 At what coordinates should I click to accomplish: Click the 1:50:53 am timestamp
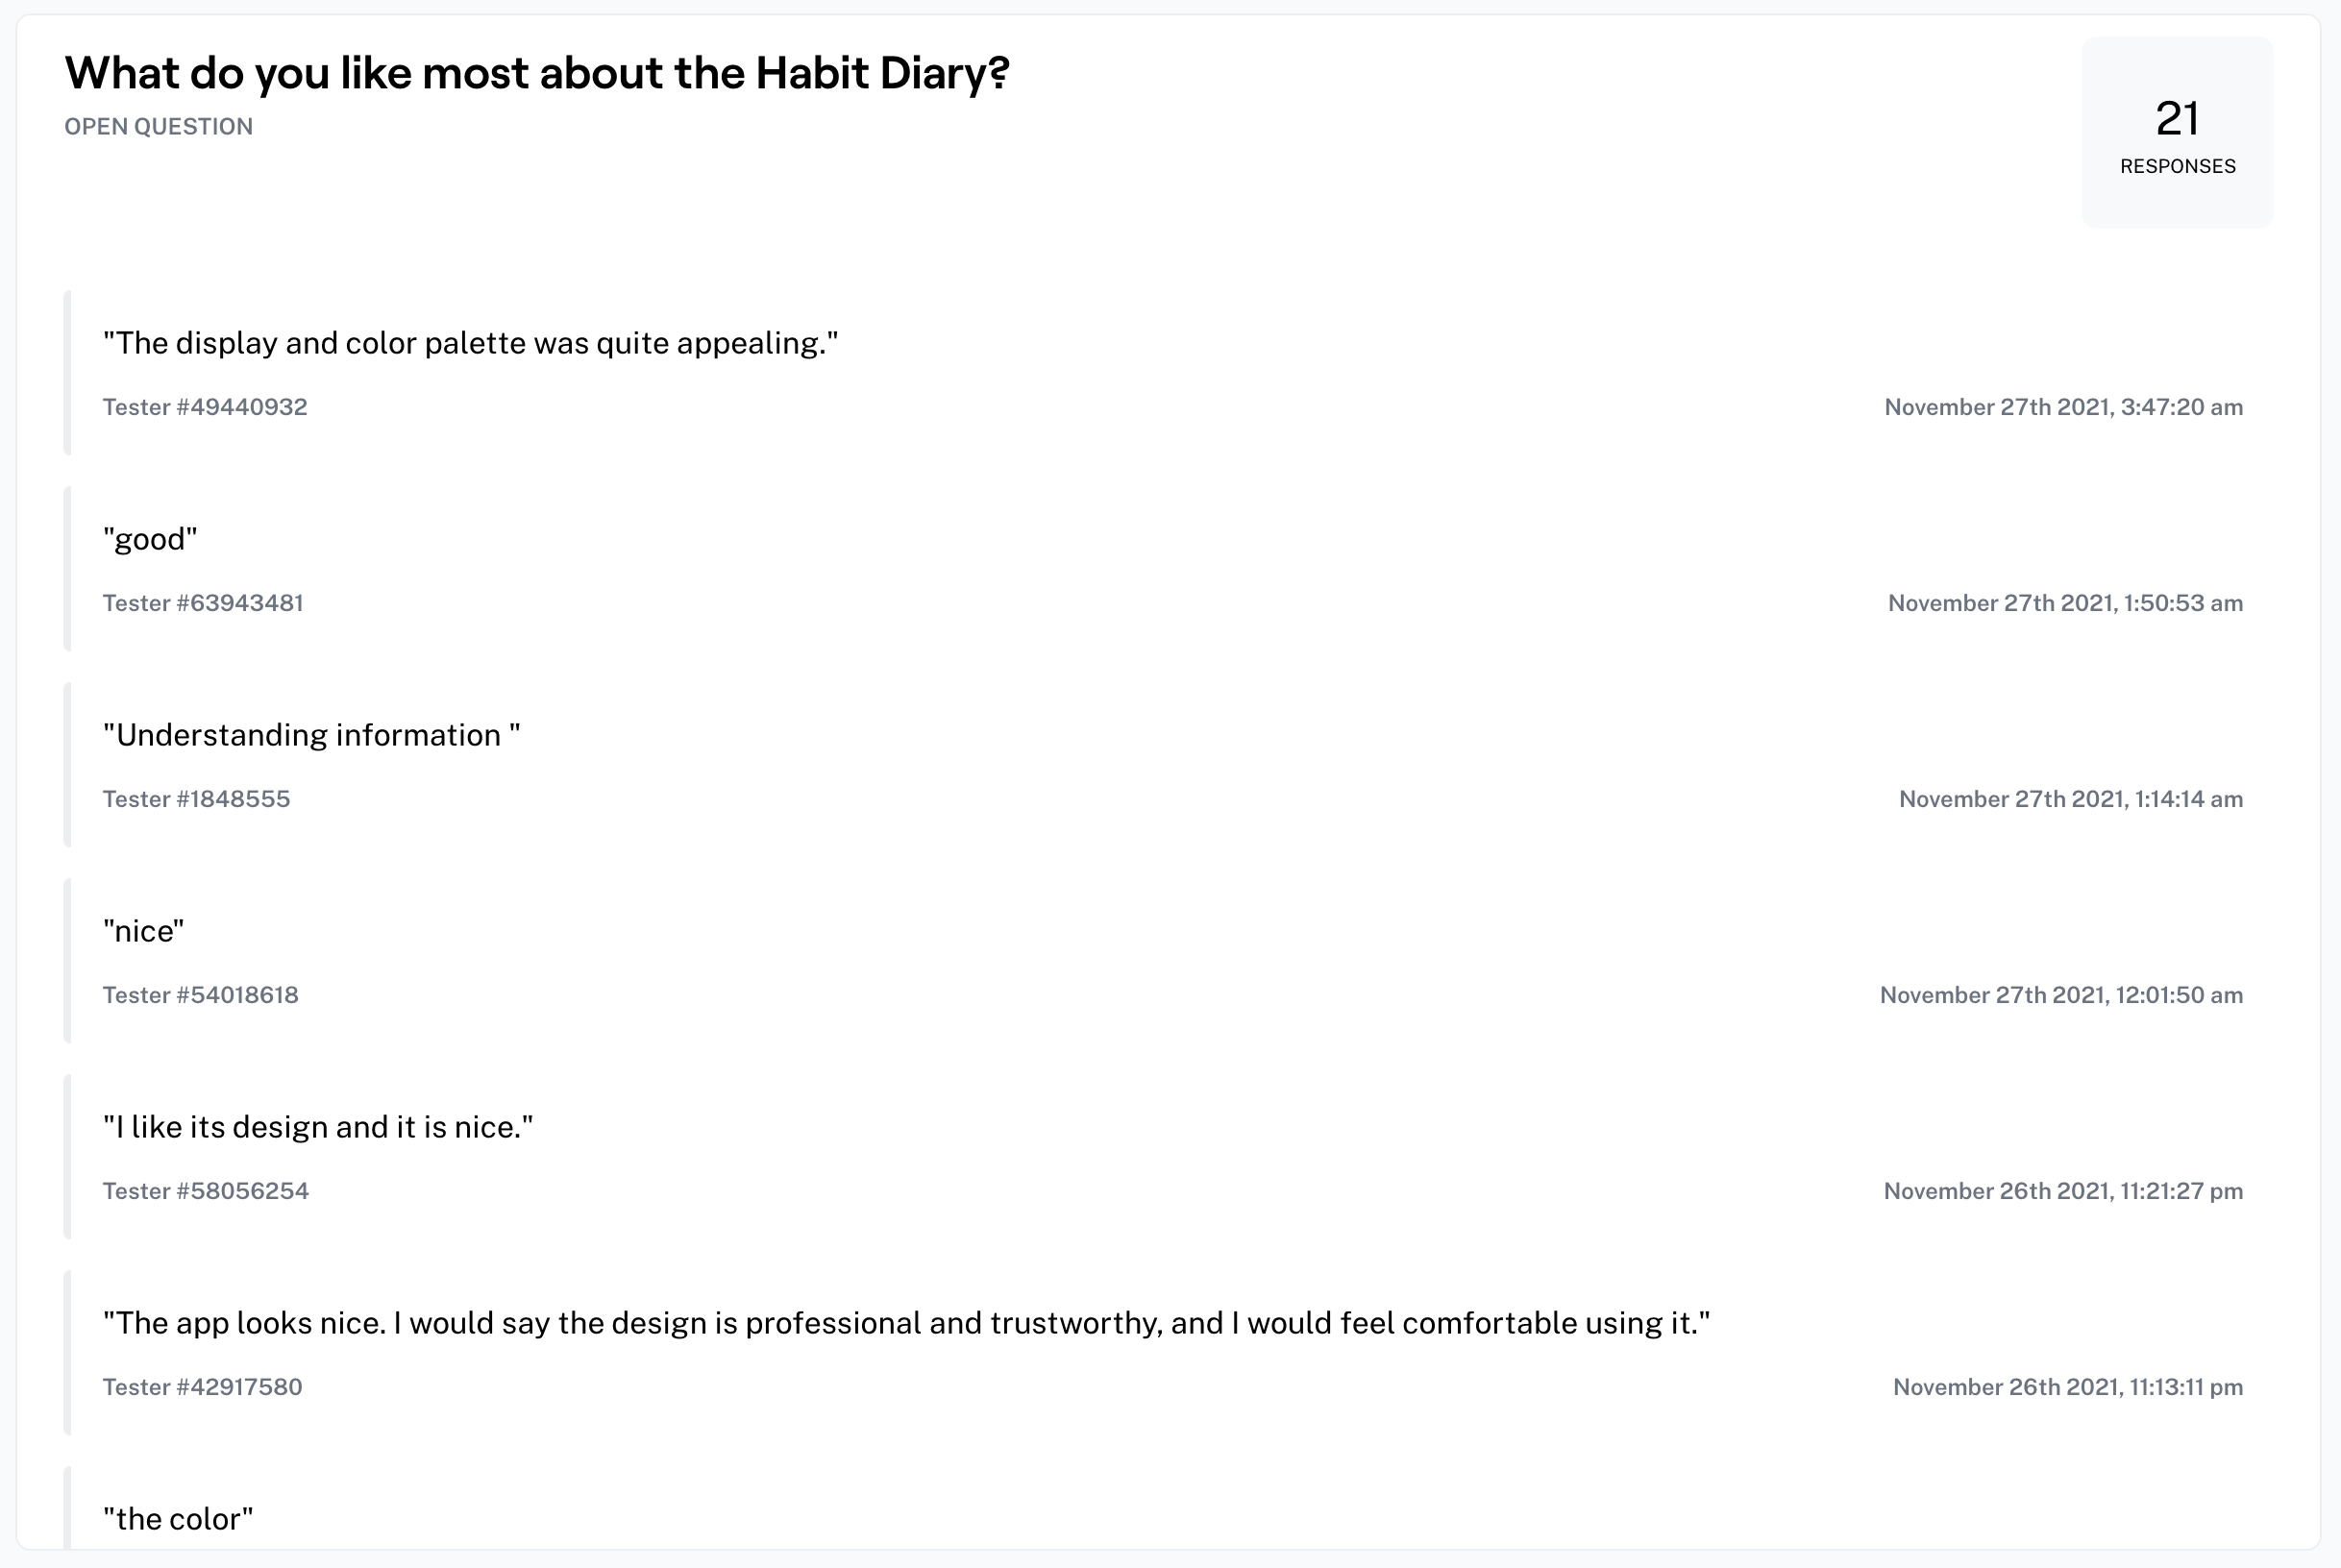pyautogui.click(x=2064, y=603)
